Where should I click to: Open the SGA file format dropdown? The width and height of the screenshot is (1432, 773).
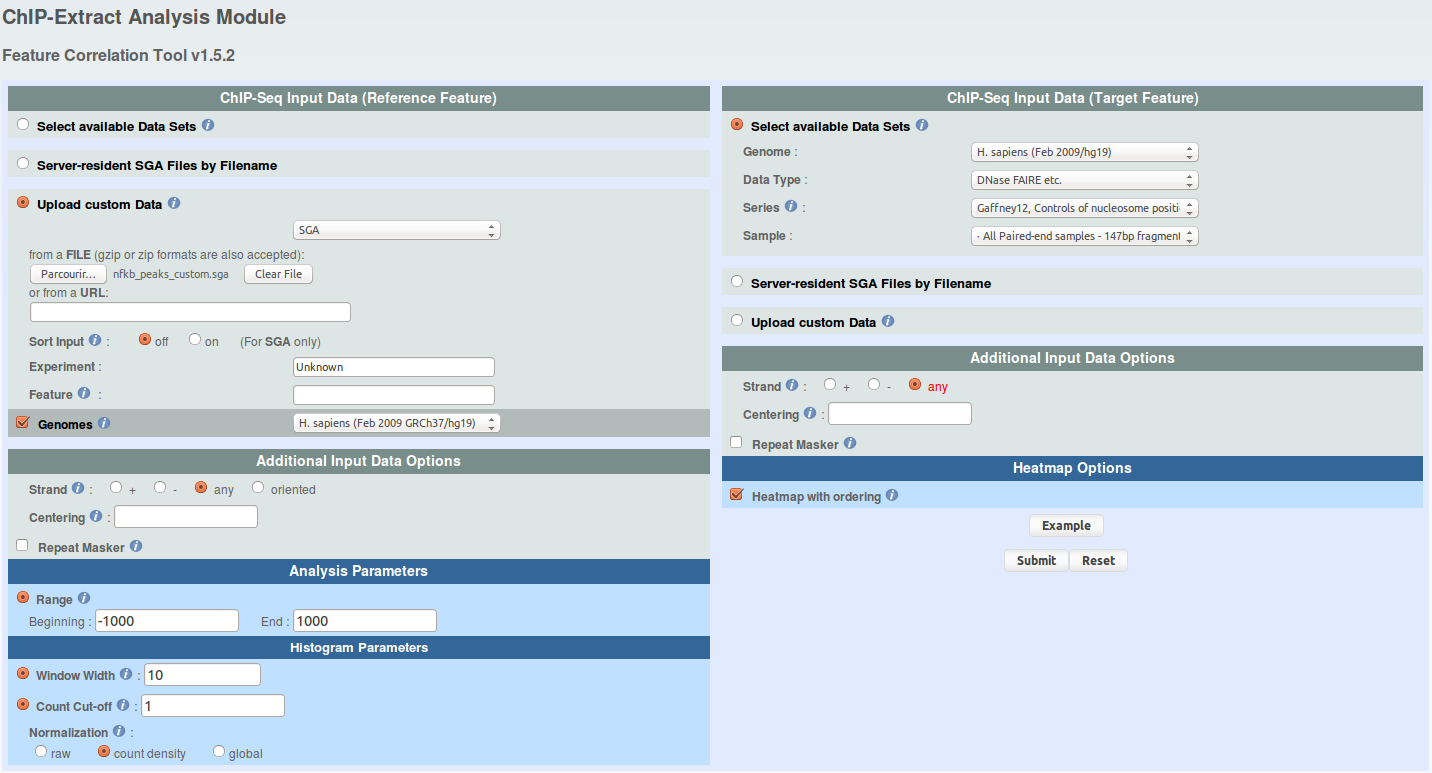point(397,230)
